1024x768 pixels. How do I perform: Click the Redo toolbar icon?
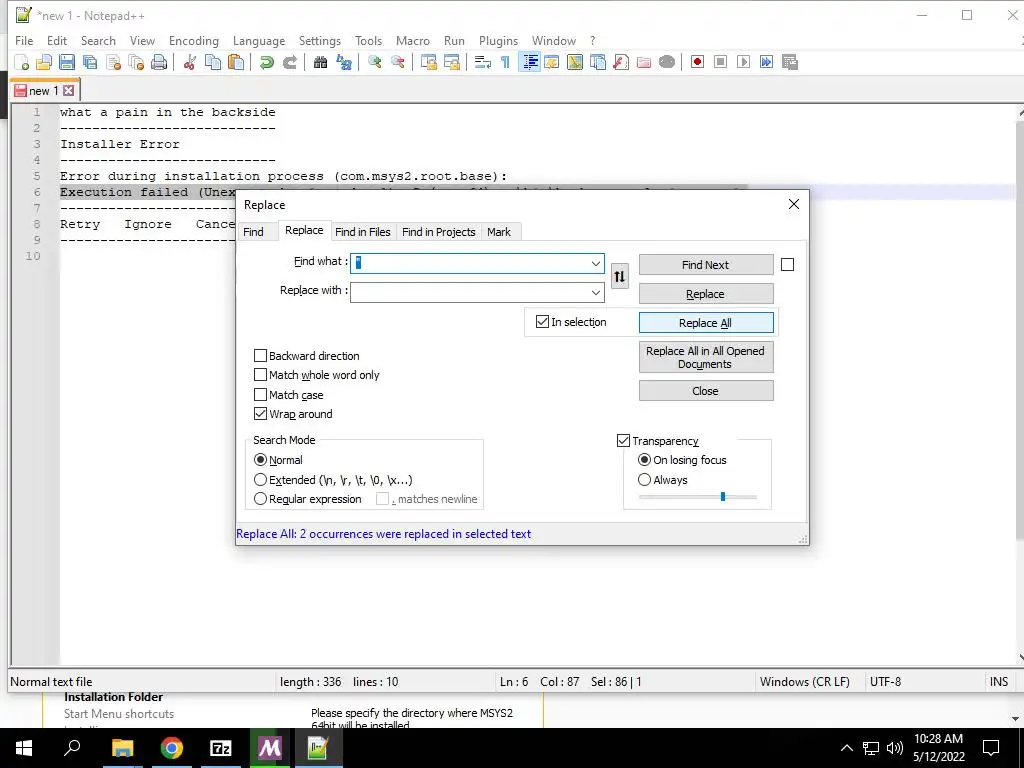point(289,62)
